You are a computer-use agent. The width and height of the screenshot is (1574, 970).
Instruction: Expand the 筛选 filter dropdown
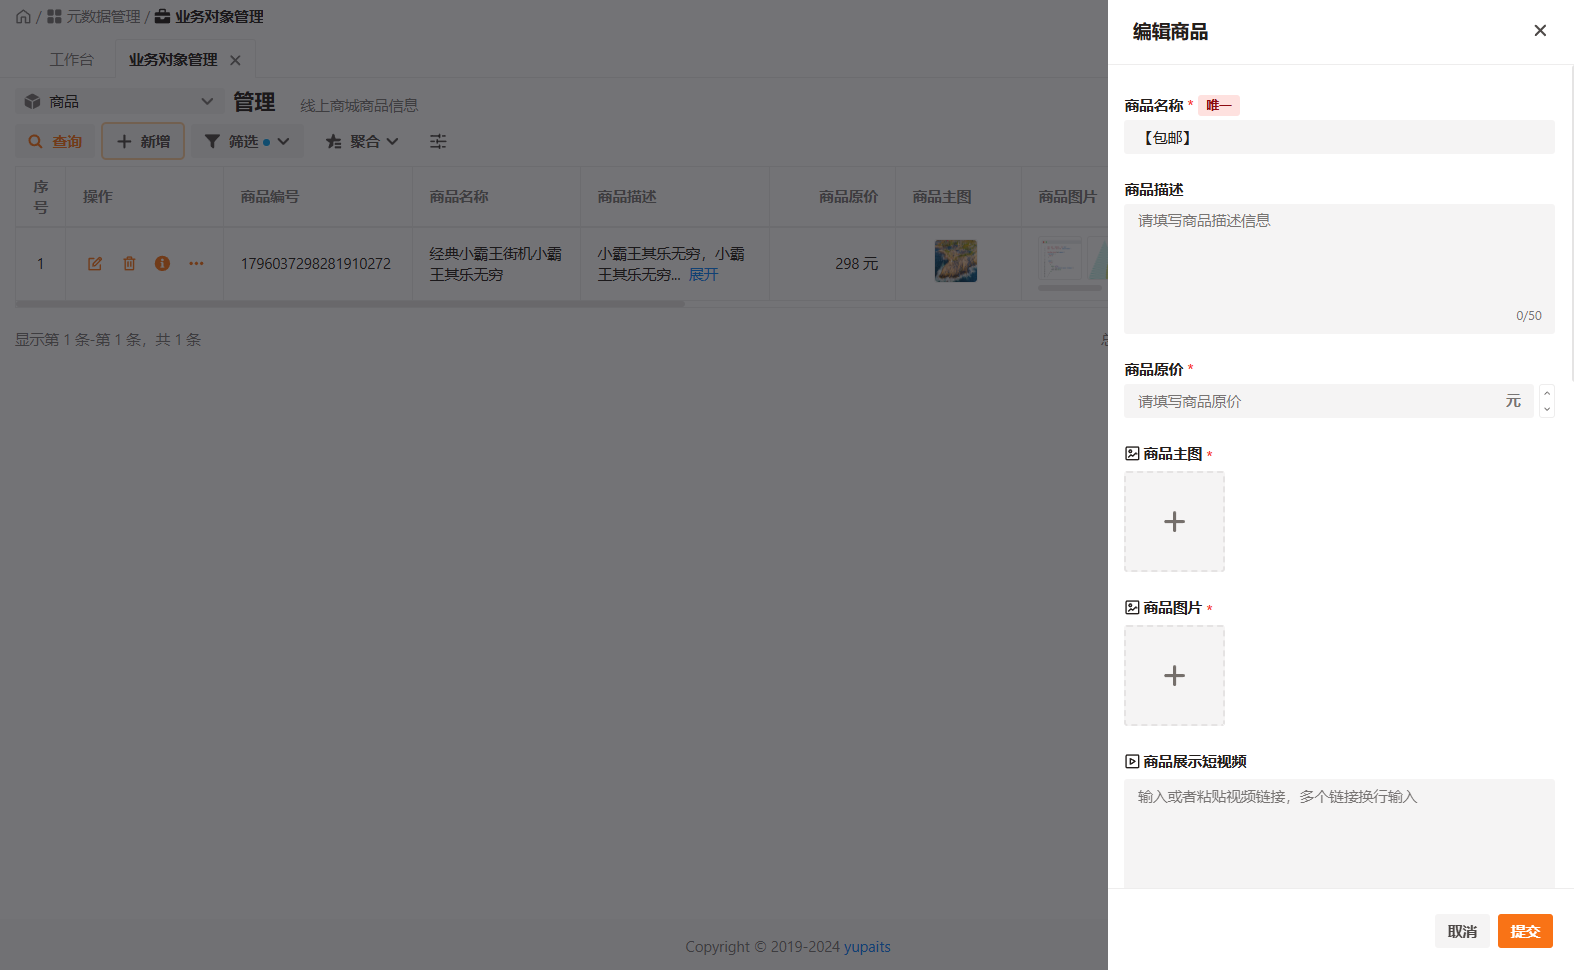247,141
